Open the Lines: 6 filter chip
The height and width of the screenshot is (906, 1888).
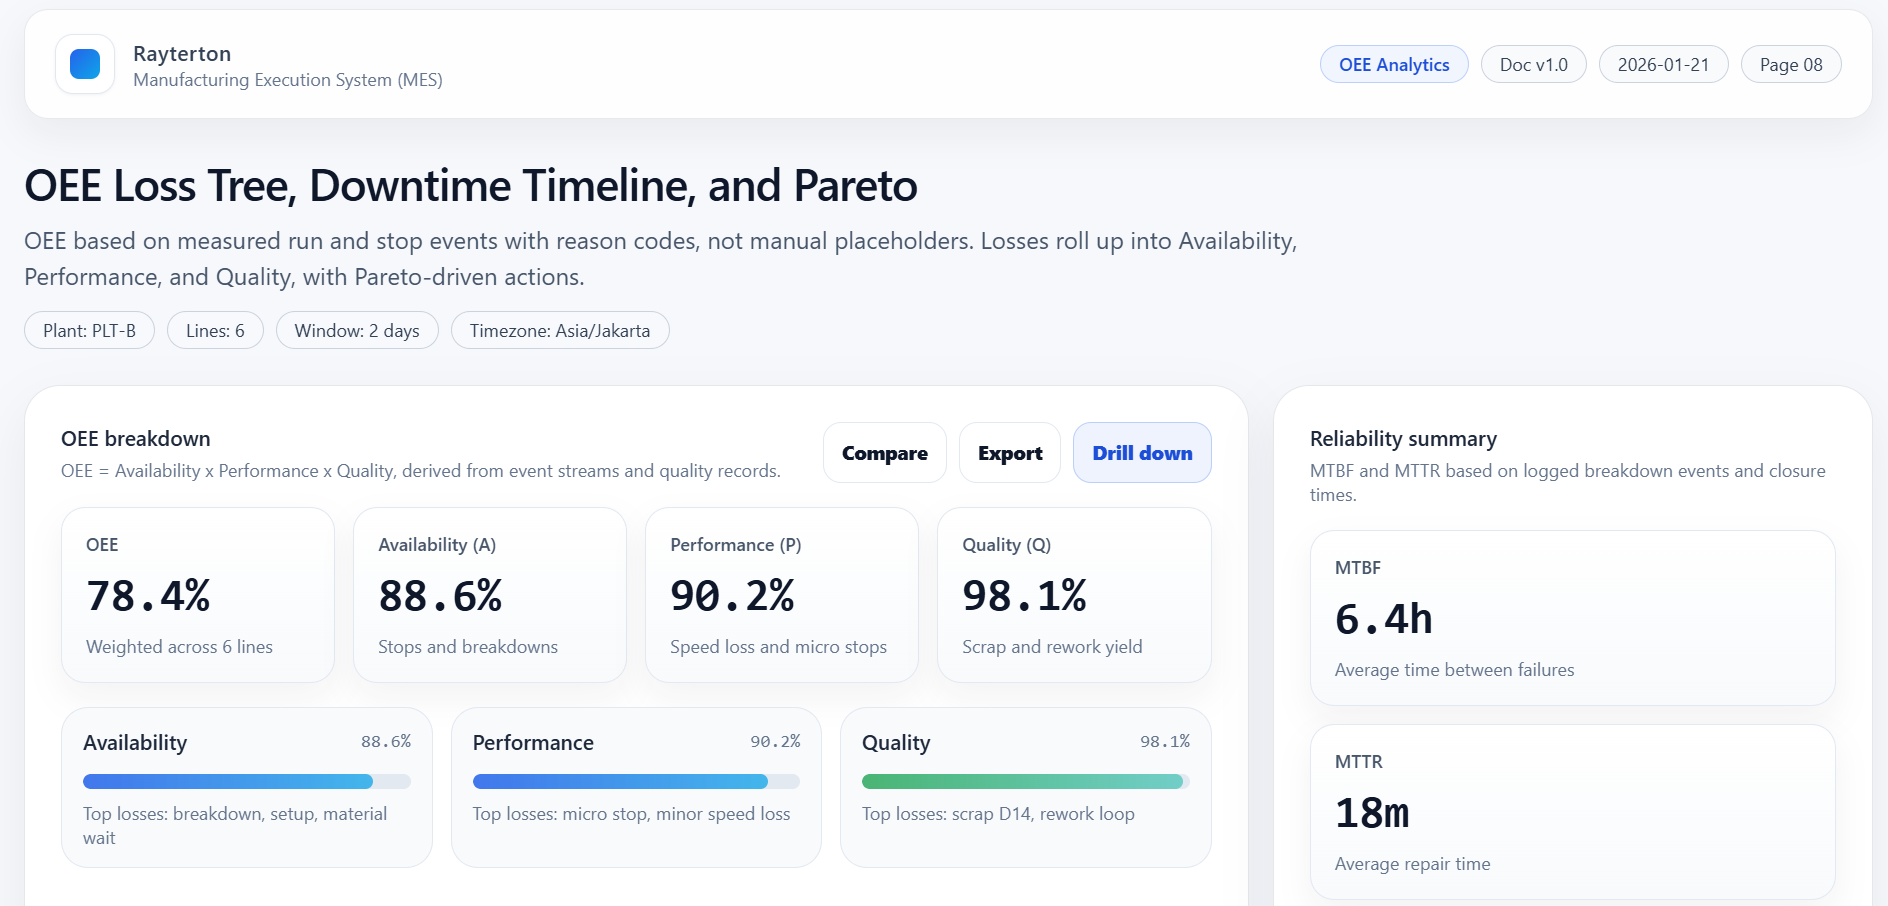coord(215,331)
